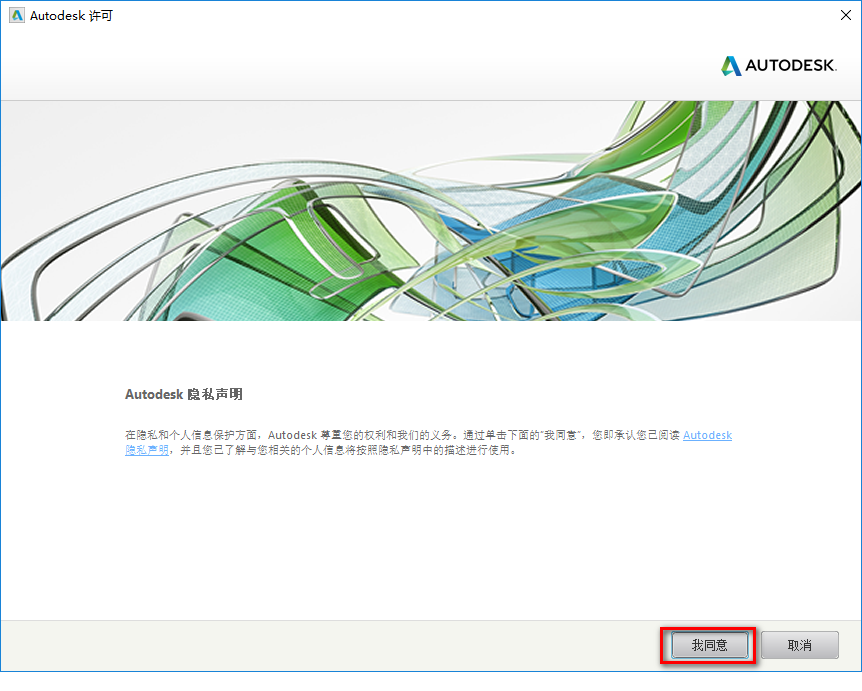The width and height of the screenshot is (862, 691).
Task: Click the triangle symbol in the AUTODESK logo
Action: [x=729, y=64]
